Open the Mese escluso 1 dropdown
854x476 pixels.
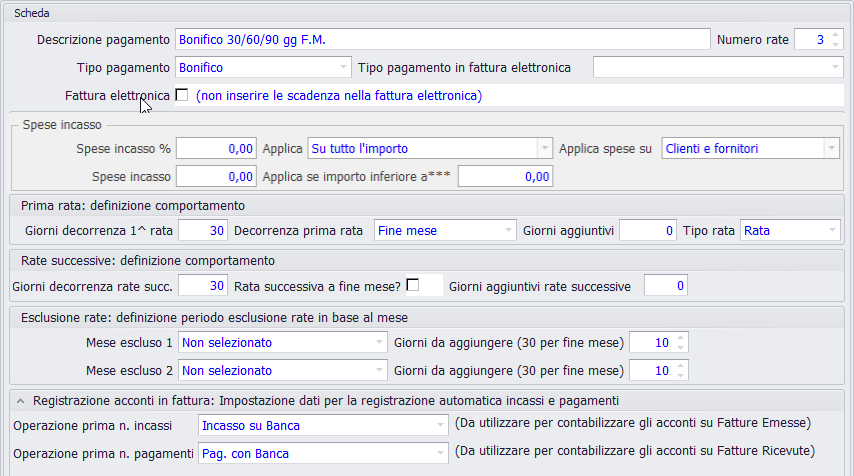click(380, 343)
